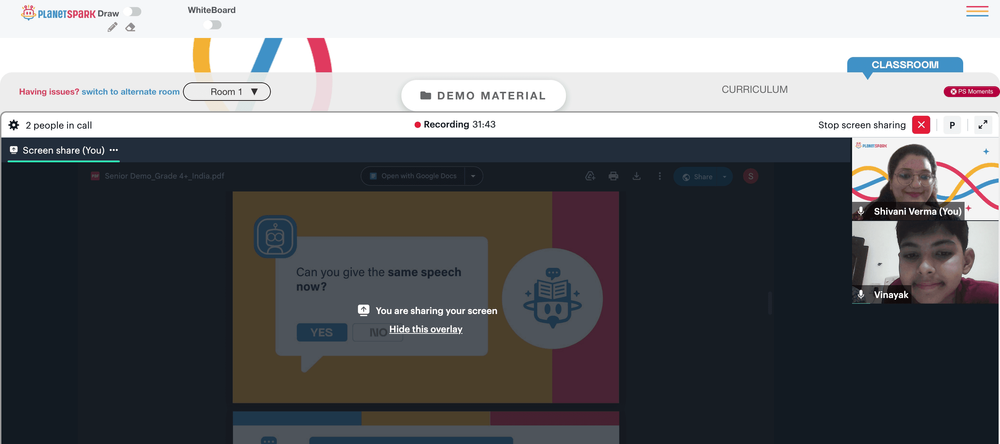1000x444 pixels.
Task: Open the CURRICULUM tab
Action: tap(754, 90)
